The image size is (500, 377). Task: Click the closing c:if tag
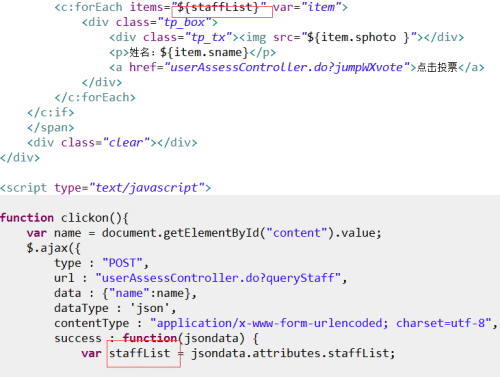(51, 112)
